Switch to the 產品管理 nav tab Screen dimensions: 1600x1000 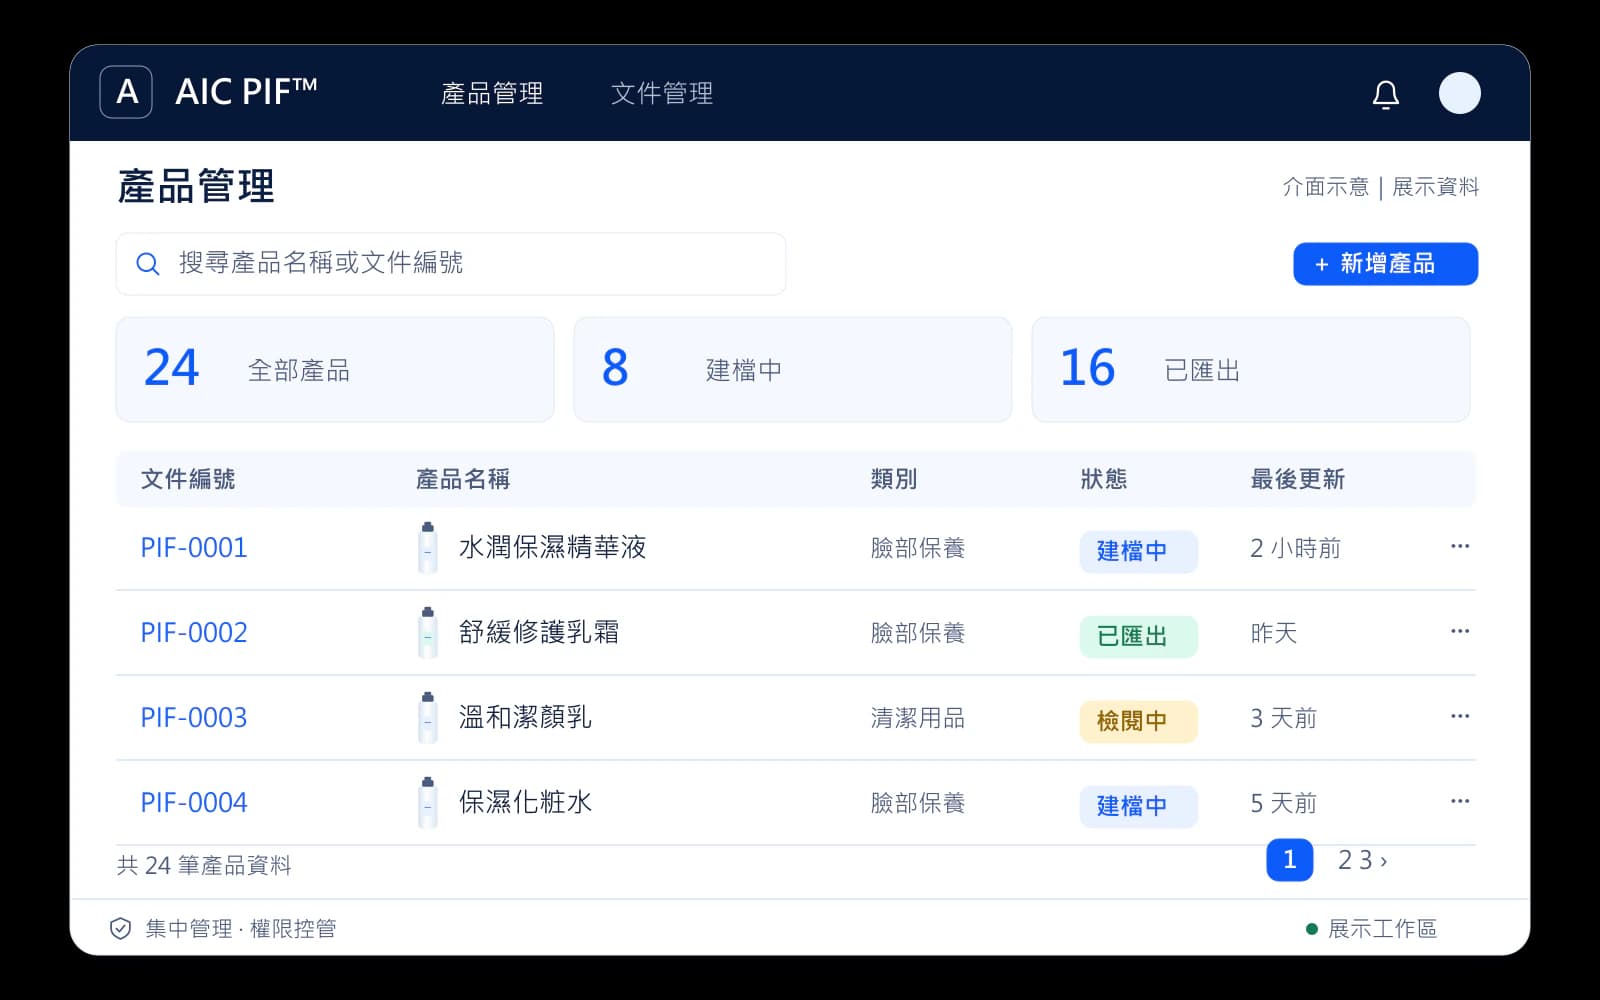tap(492, 93)
